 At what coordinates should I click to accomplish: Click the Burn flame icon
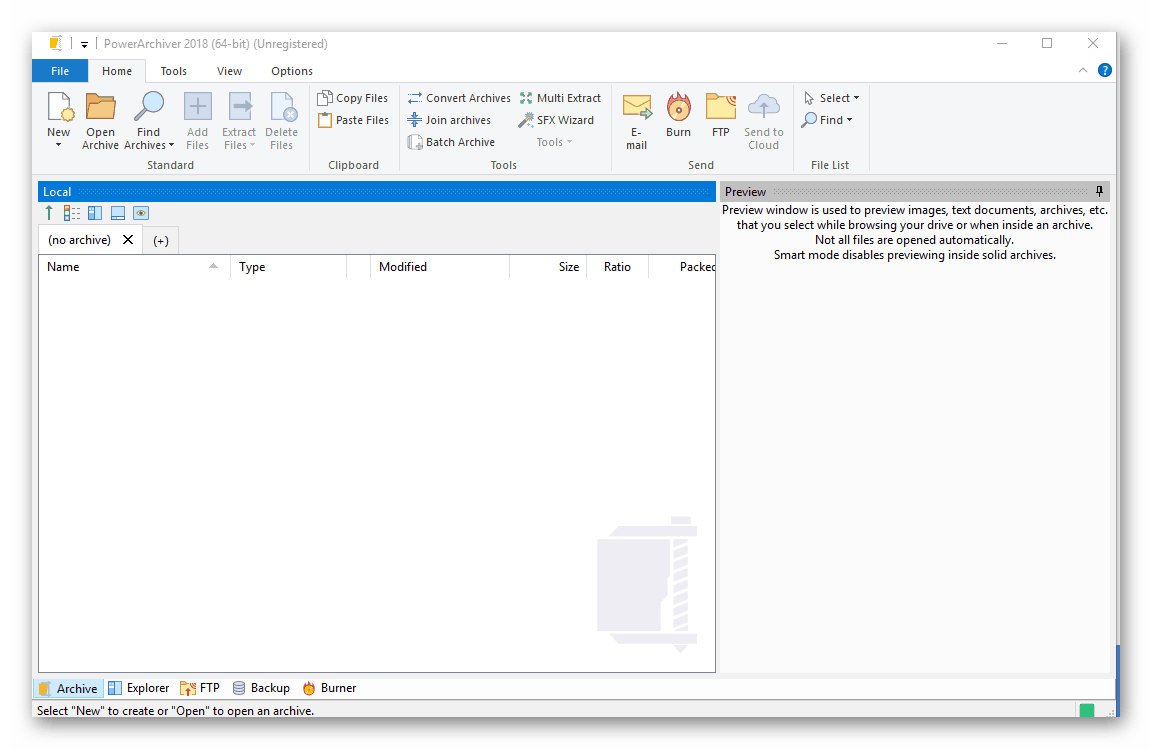pyautogui.click(x=679, y=107)
